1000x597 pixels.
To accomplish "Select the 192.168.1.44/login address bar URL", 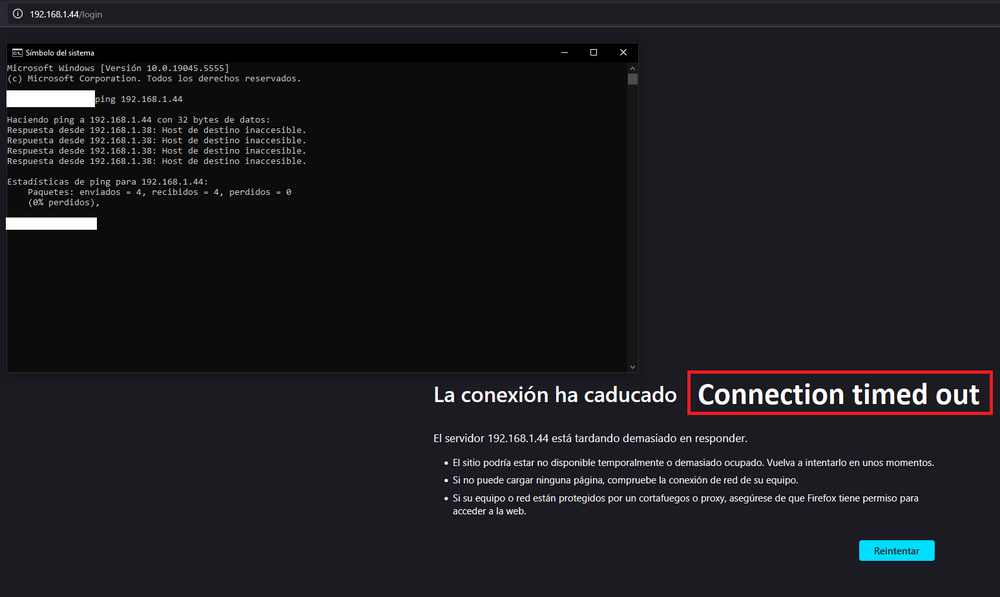I will point(66,14).
